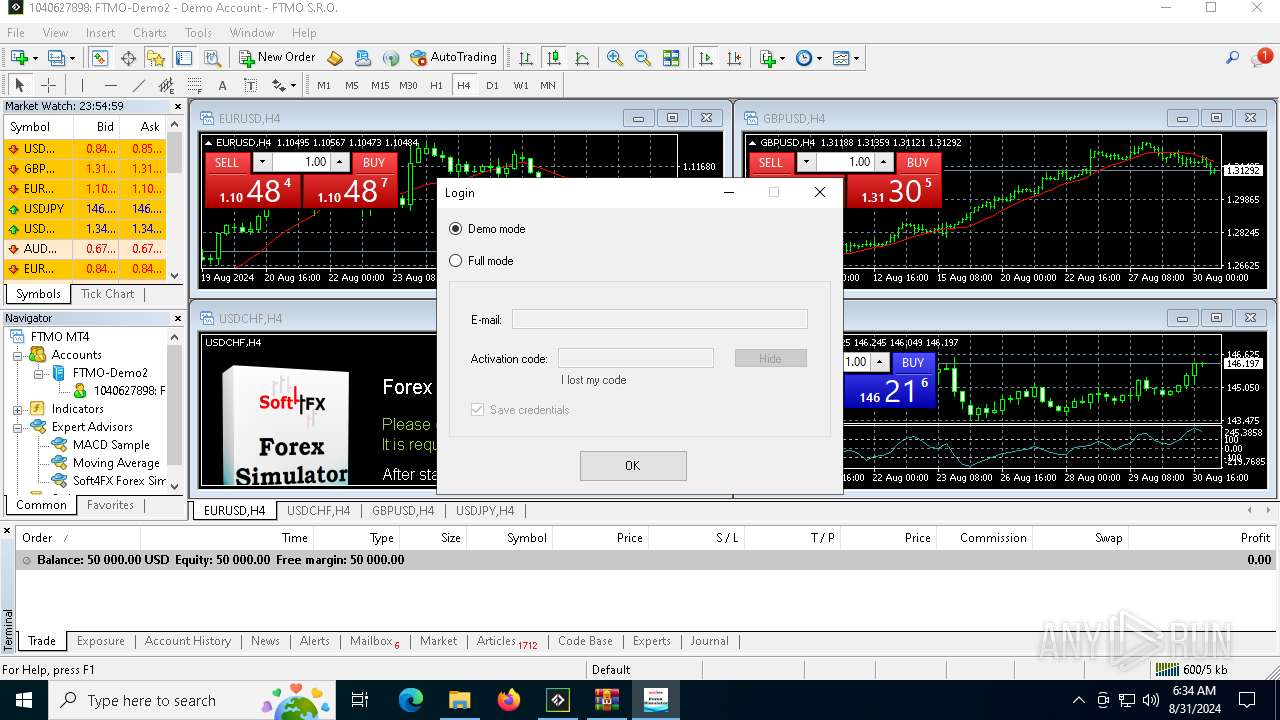Open GBPUSD chart volume dropdown arrow
This screenshot has height=720, width=1280.
point(806,162)
